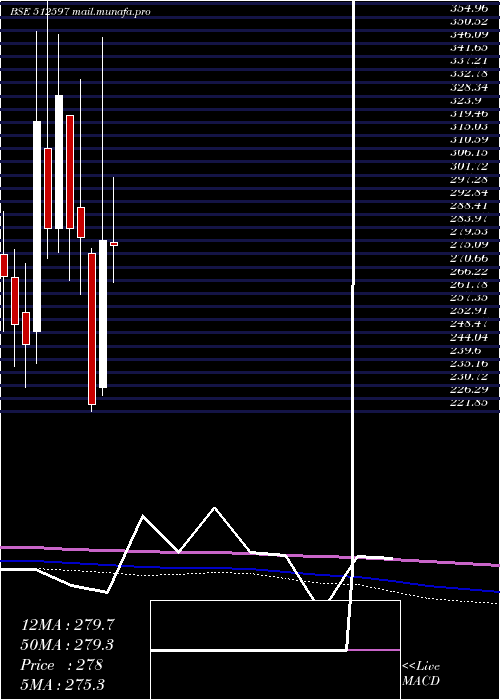
Task: Click the 266.22 price axis label
Action: 469,271
